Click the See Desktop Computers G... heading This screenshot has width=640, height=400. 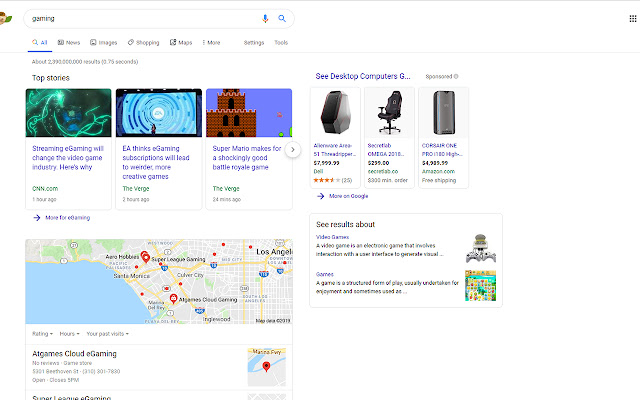click(x=363, y=76)
